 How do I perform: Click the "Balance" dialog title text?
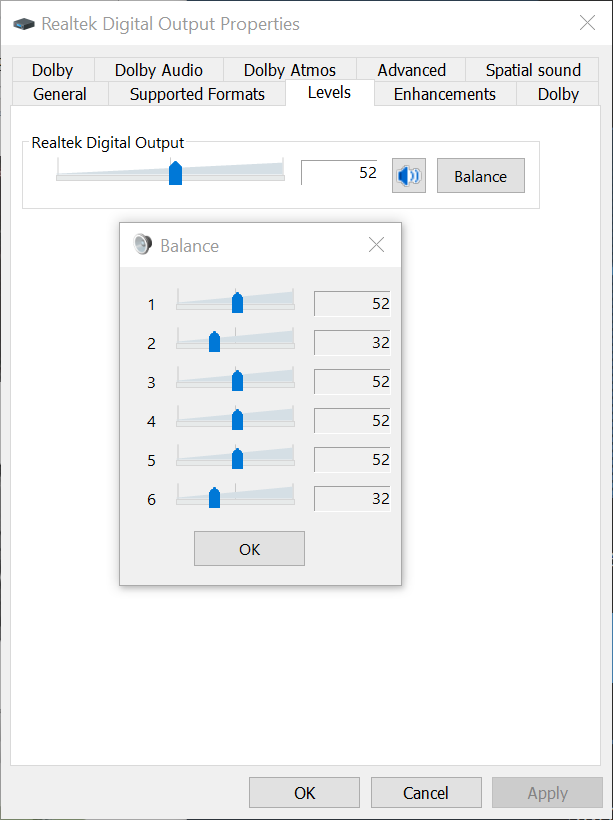pyautogui.click(x=189, y=245)
